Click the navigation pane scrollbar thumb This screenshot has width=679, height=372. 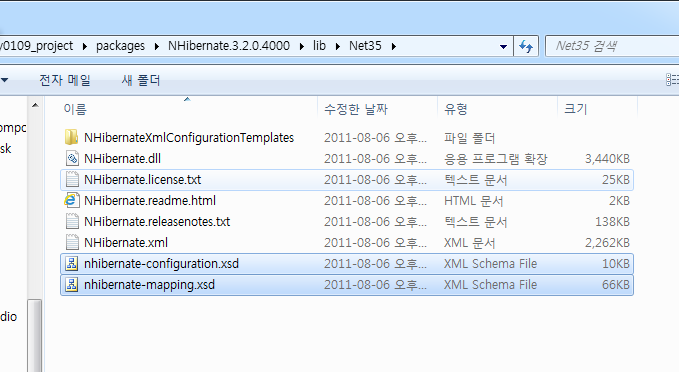pos(35,336)
